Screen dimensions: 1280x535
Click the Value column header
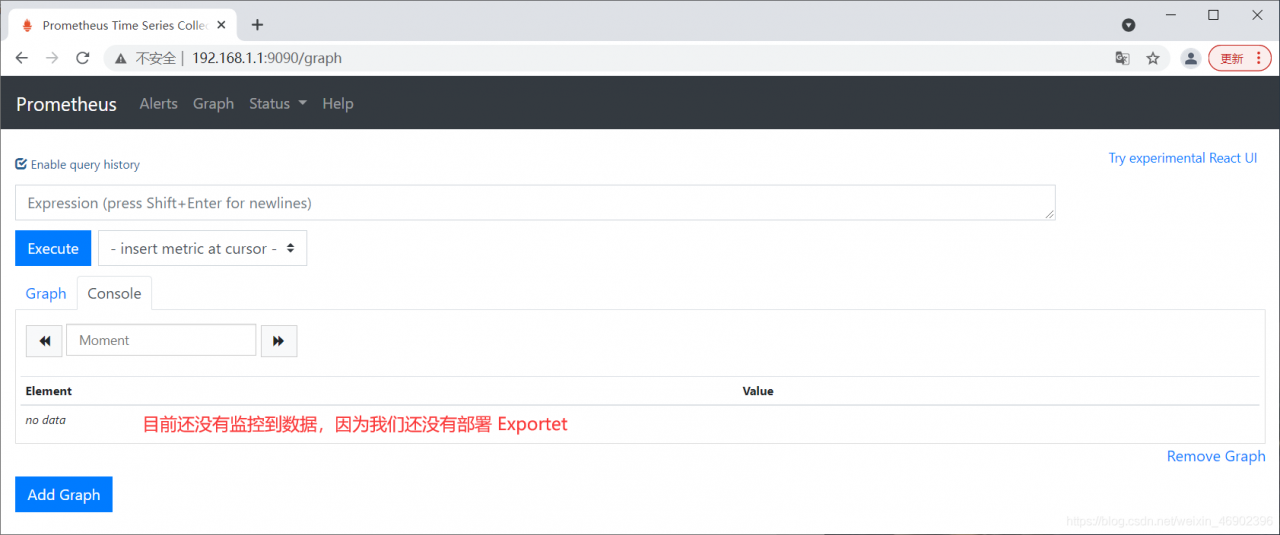(758, 391)
